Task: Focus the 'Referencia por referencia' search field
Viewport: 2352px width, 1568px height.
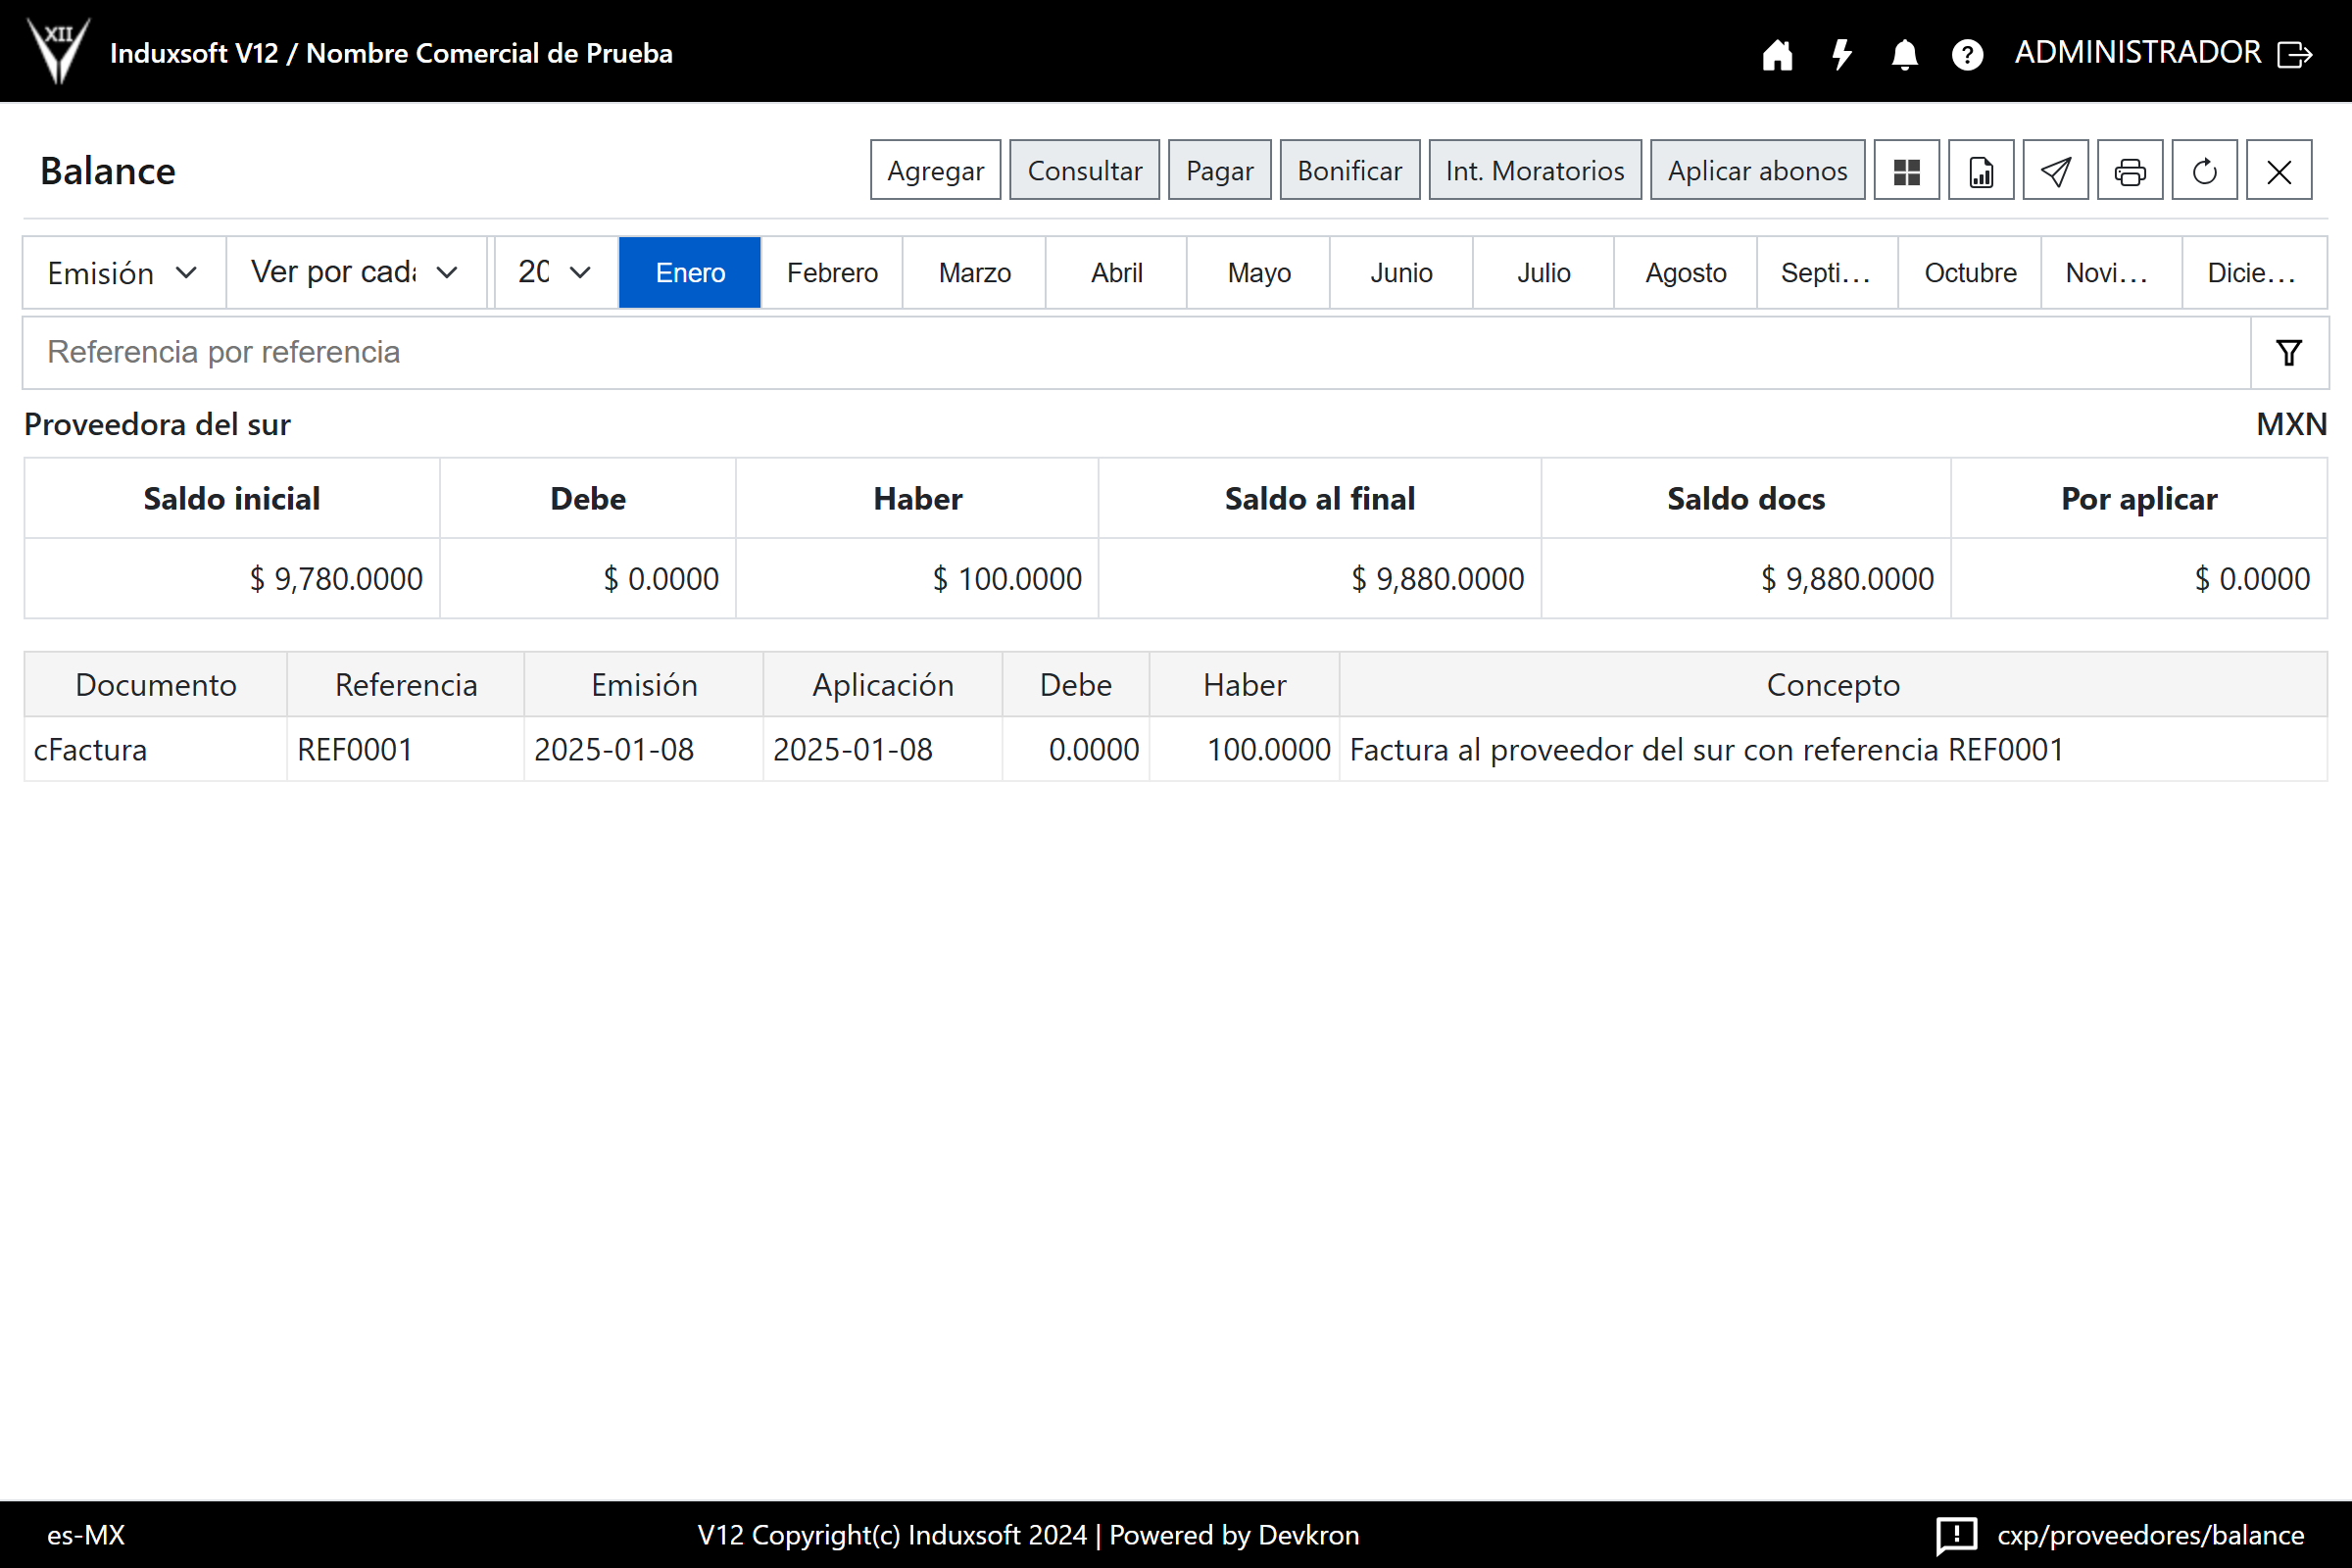Action: click(x=1135, y=353)
